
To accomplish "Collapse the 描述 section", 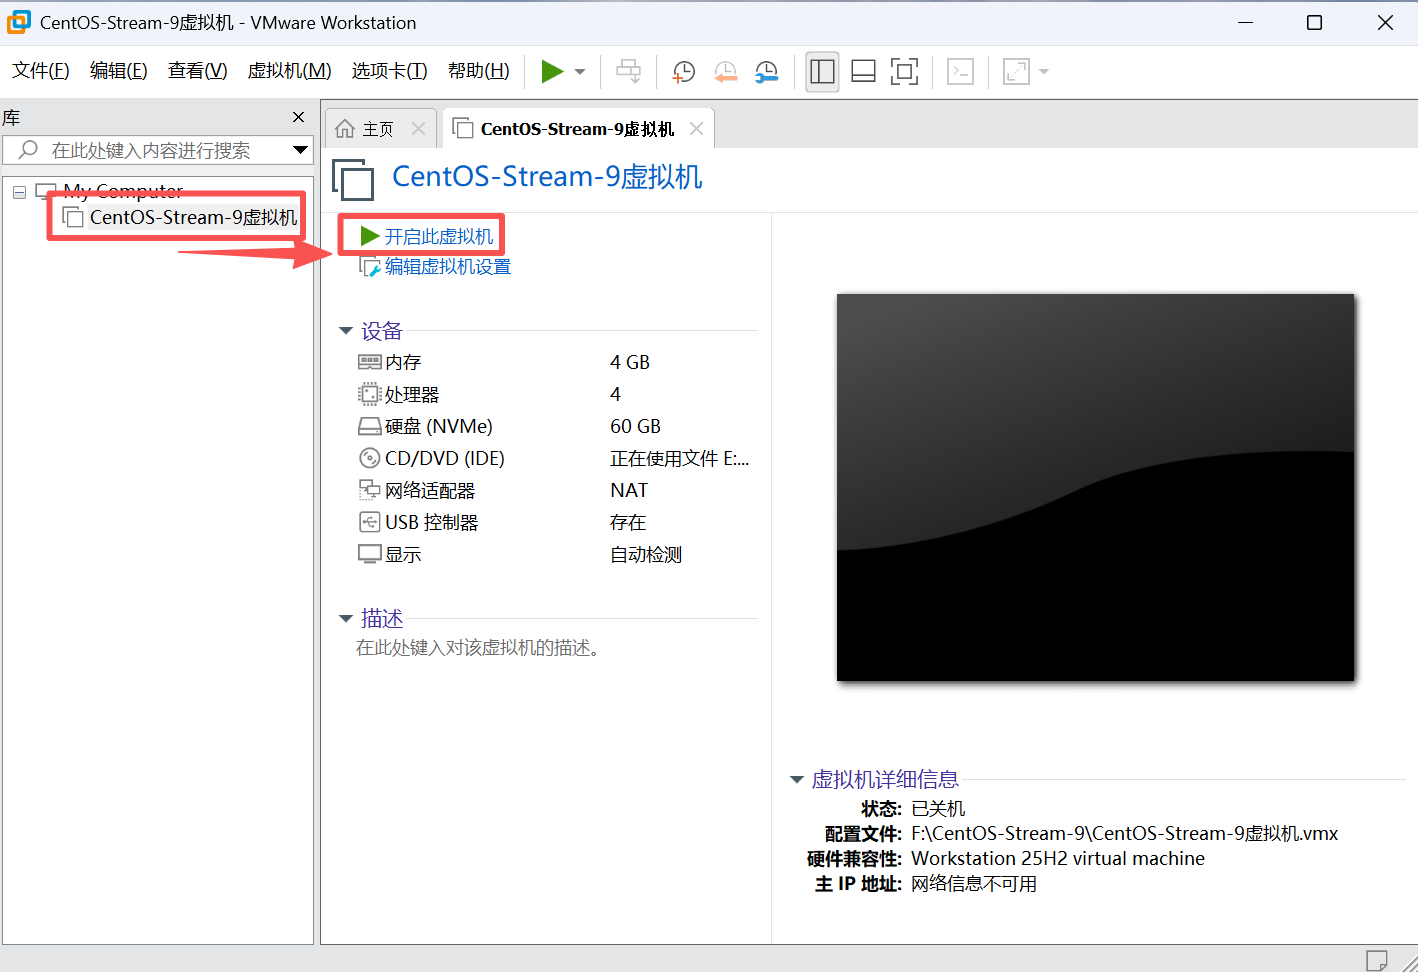I will click(346, 619).
